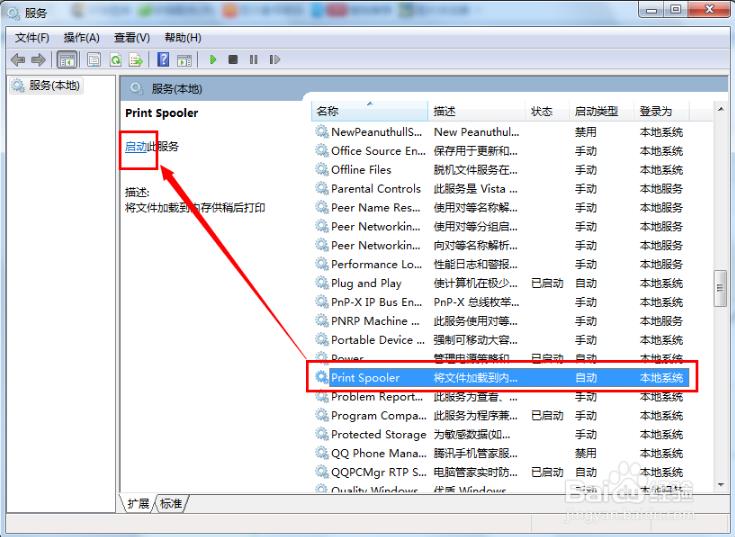Click the Back arrow in the toolbar
The image size is (735, 537).
18,60
